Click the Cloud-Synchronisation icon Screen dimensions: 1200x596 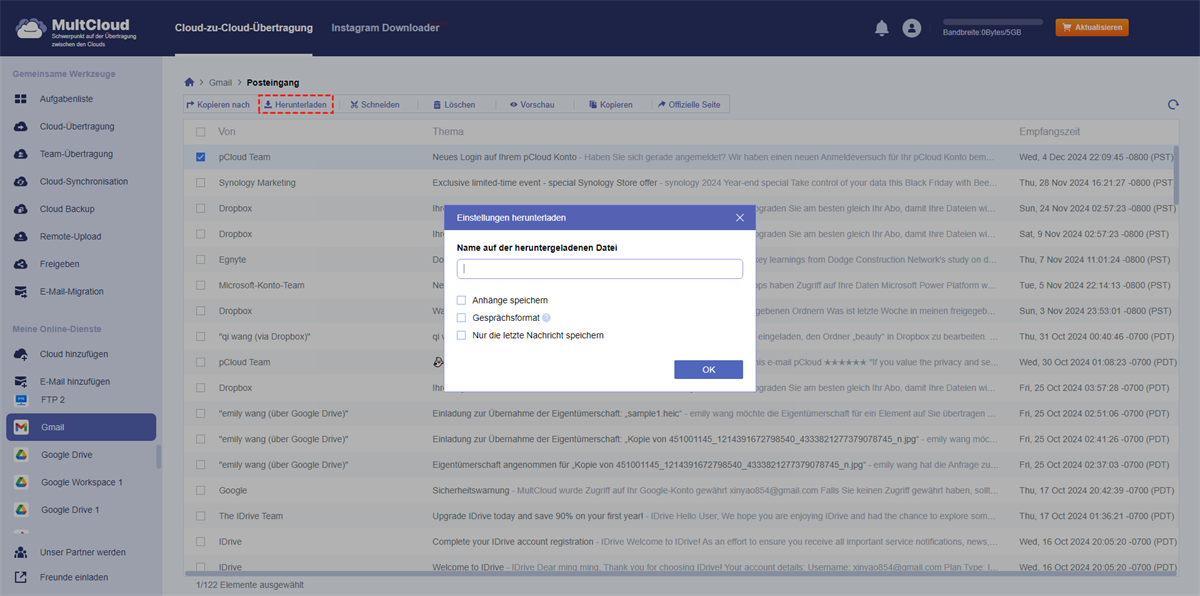[x=21, y=182]
